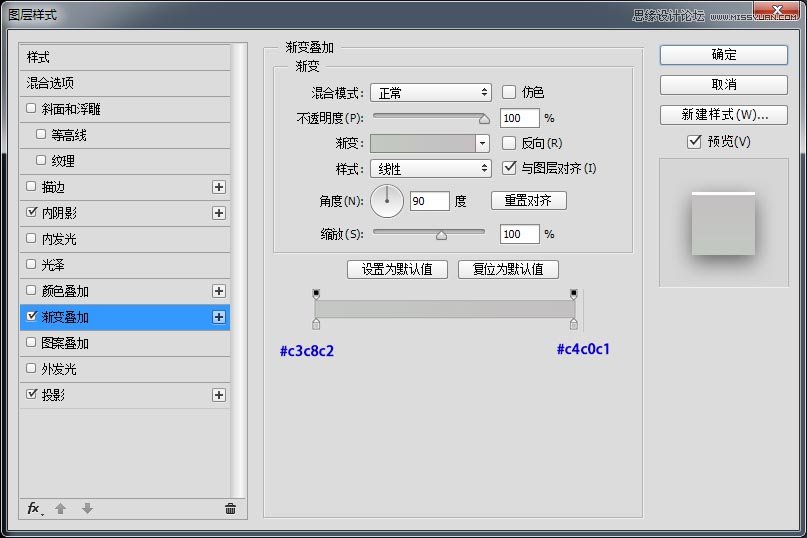The height and width of the screenshot is (538, 807).
Task: Uncheck the 投影 checkbox
Action: coord(31,394)
